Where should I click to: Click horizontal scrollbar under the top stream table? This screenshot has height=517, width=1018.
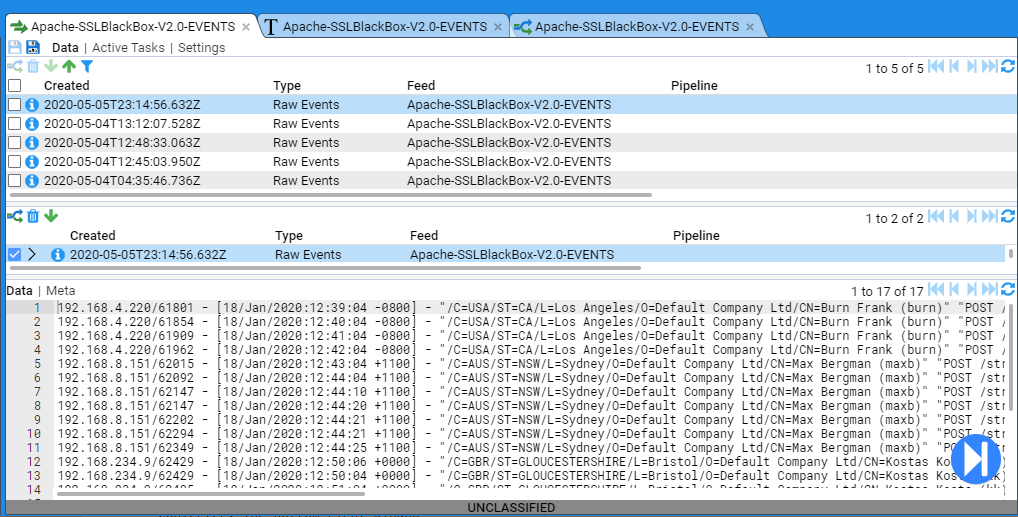pos(330,195)
